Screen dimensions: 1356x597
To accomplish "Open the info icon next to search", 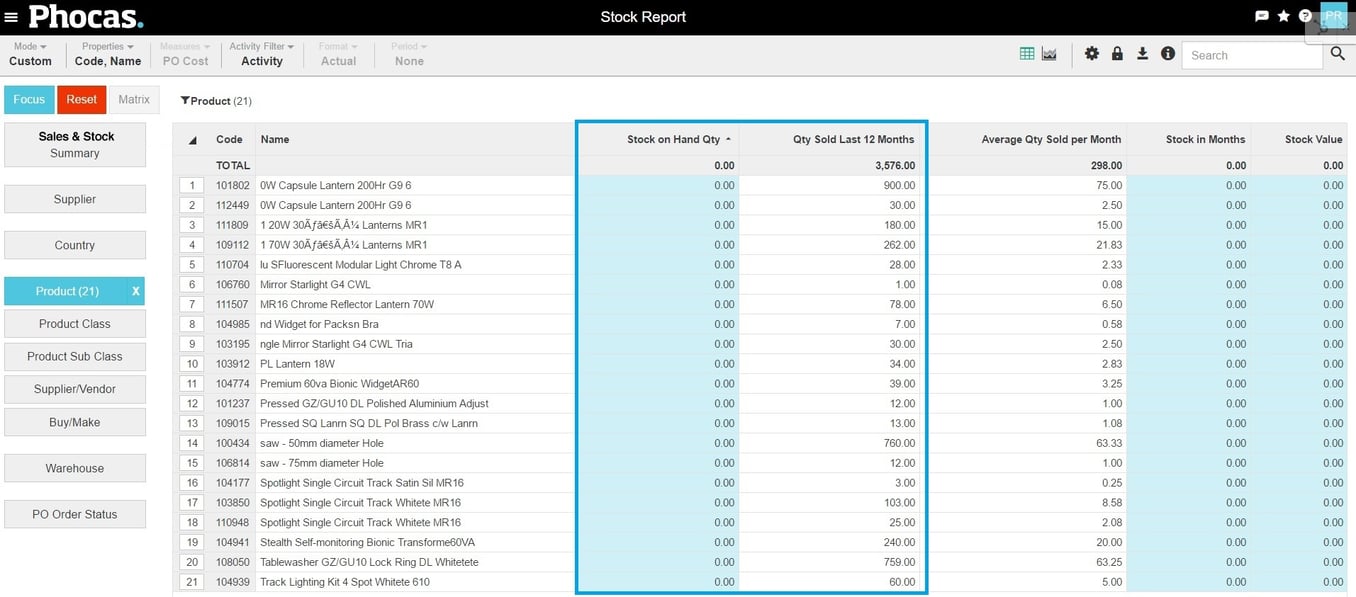I will [x=1167, y=53].
